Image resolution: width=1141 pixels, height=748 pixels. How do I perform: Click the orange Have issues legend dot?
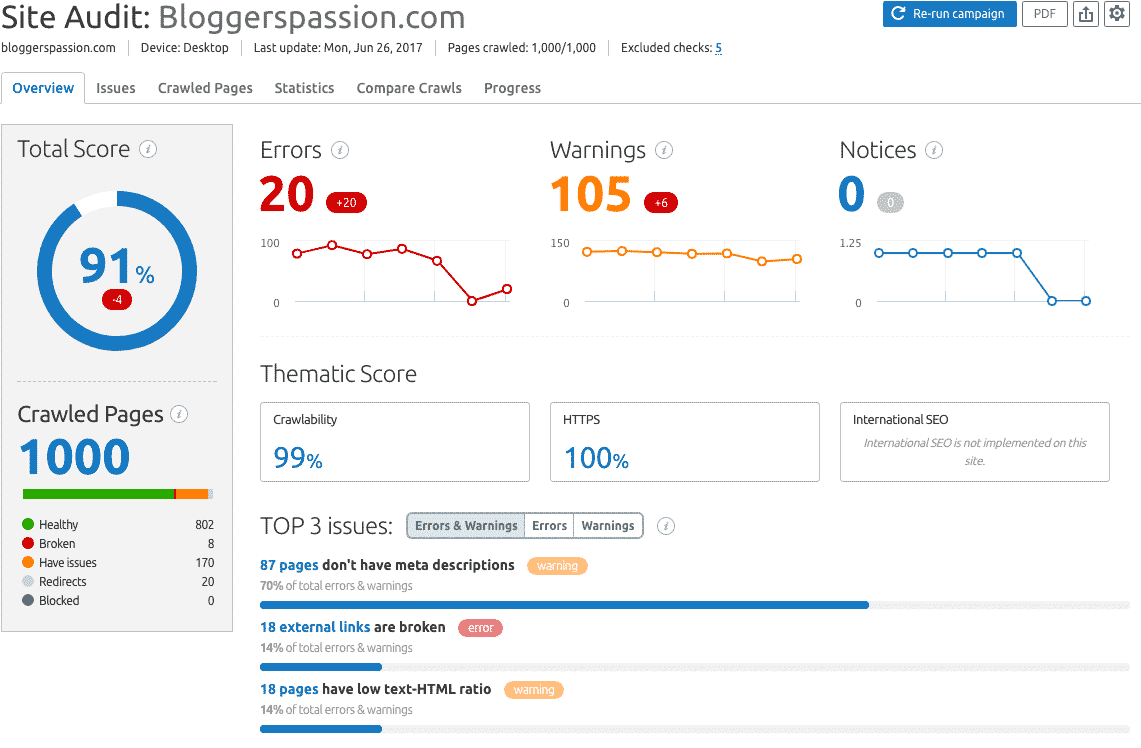coord(28,562)
